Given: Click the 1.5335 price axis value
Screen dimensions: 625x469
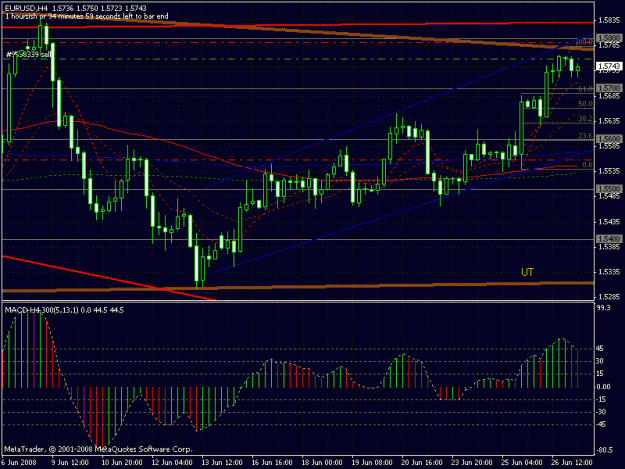Looking at the screenshot, I should tap(609, 272).
